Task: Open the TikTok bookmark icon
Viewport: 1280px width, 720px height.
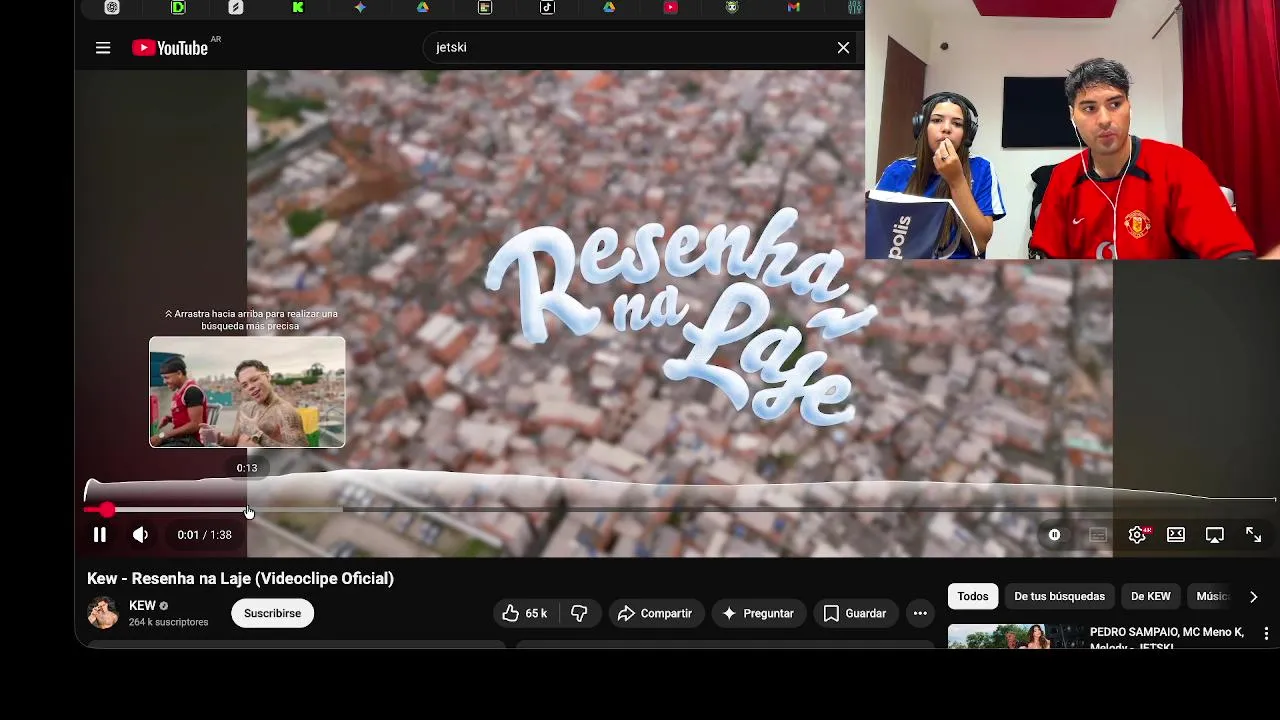Action: click(x=547, y=7)
